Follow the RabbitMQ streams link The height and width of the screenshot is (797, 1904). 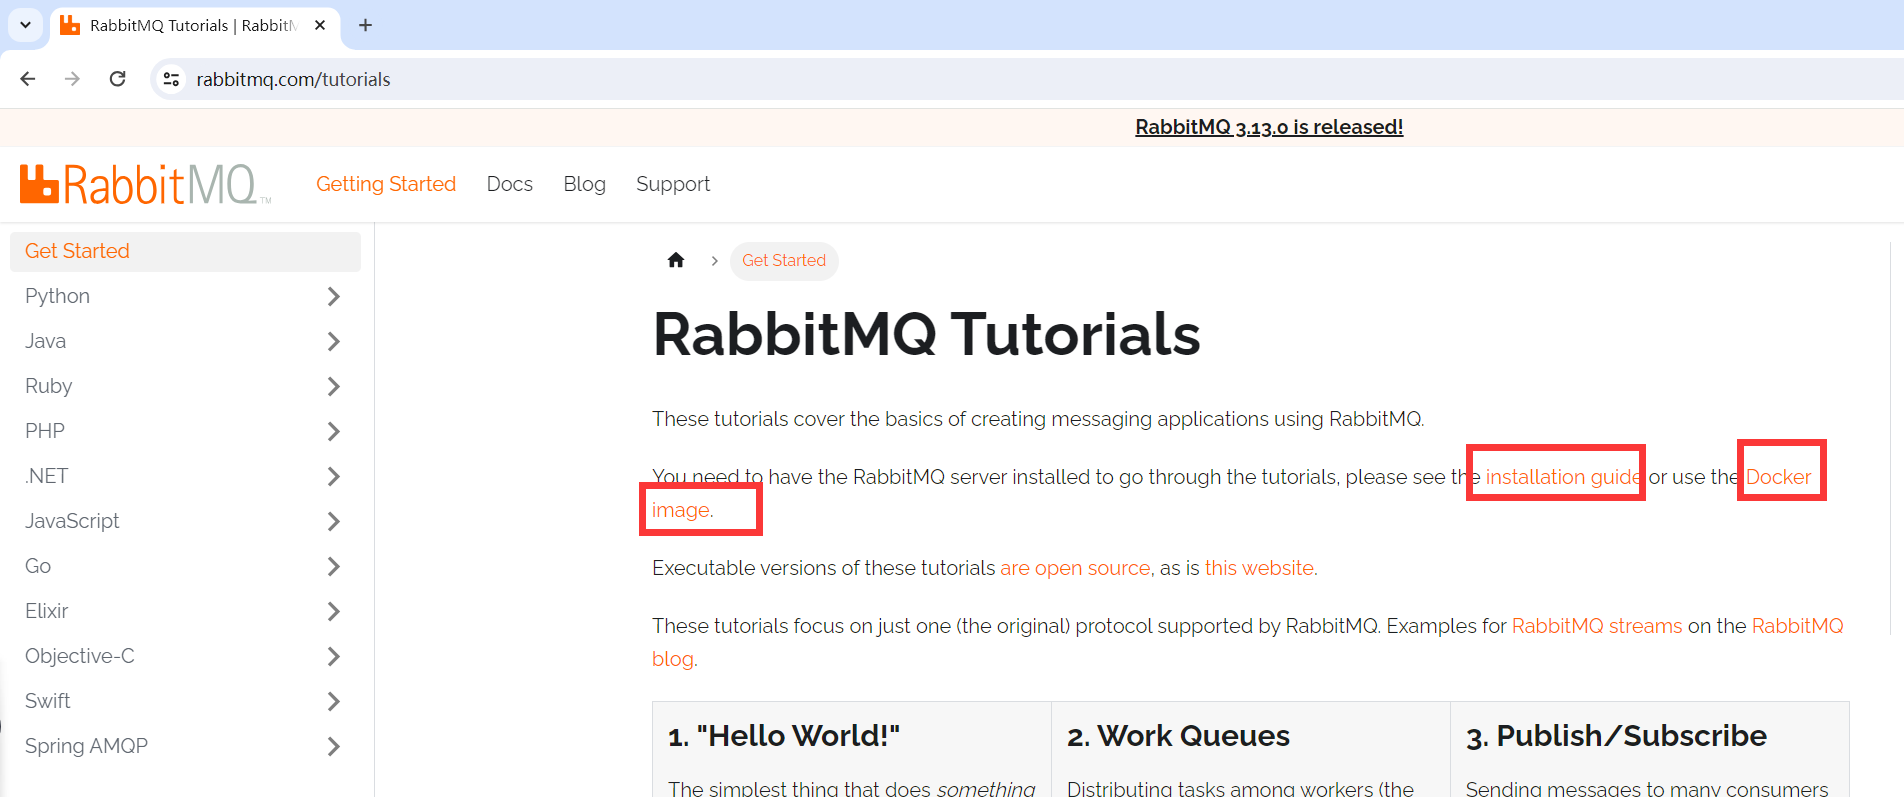[1597, 626]
